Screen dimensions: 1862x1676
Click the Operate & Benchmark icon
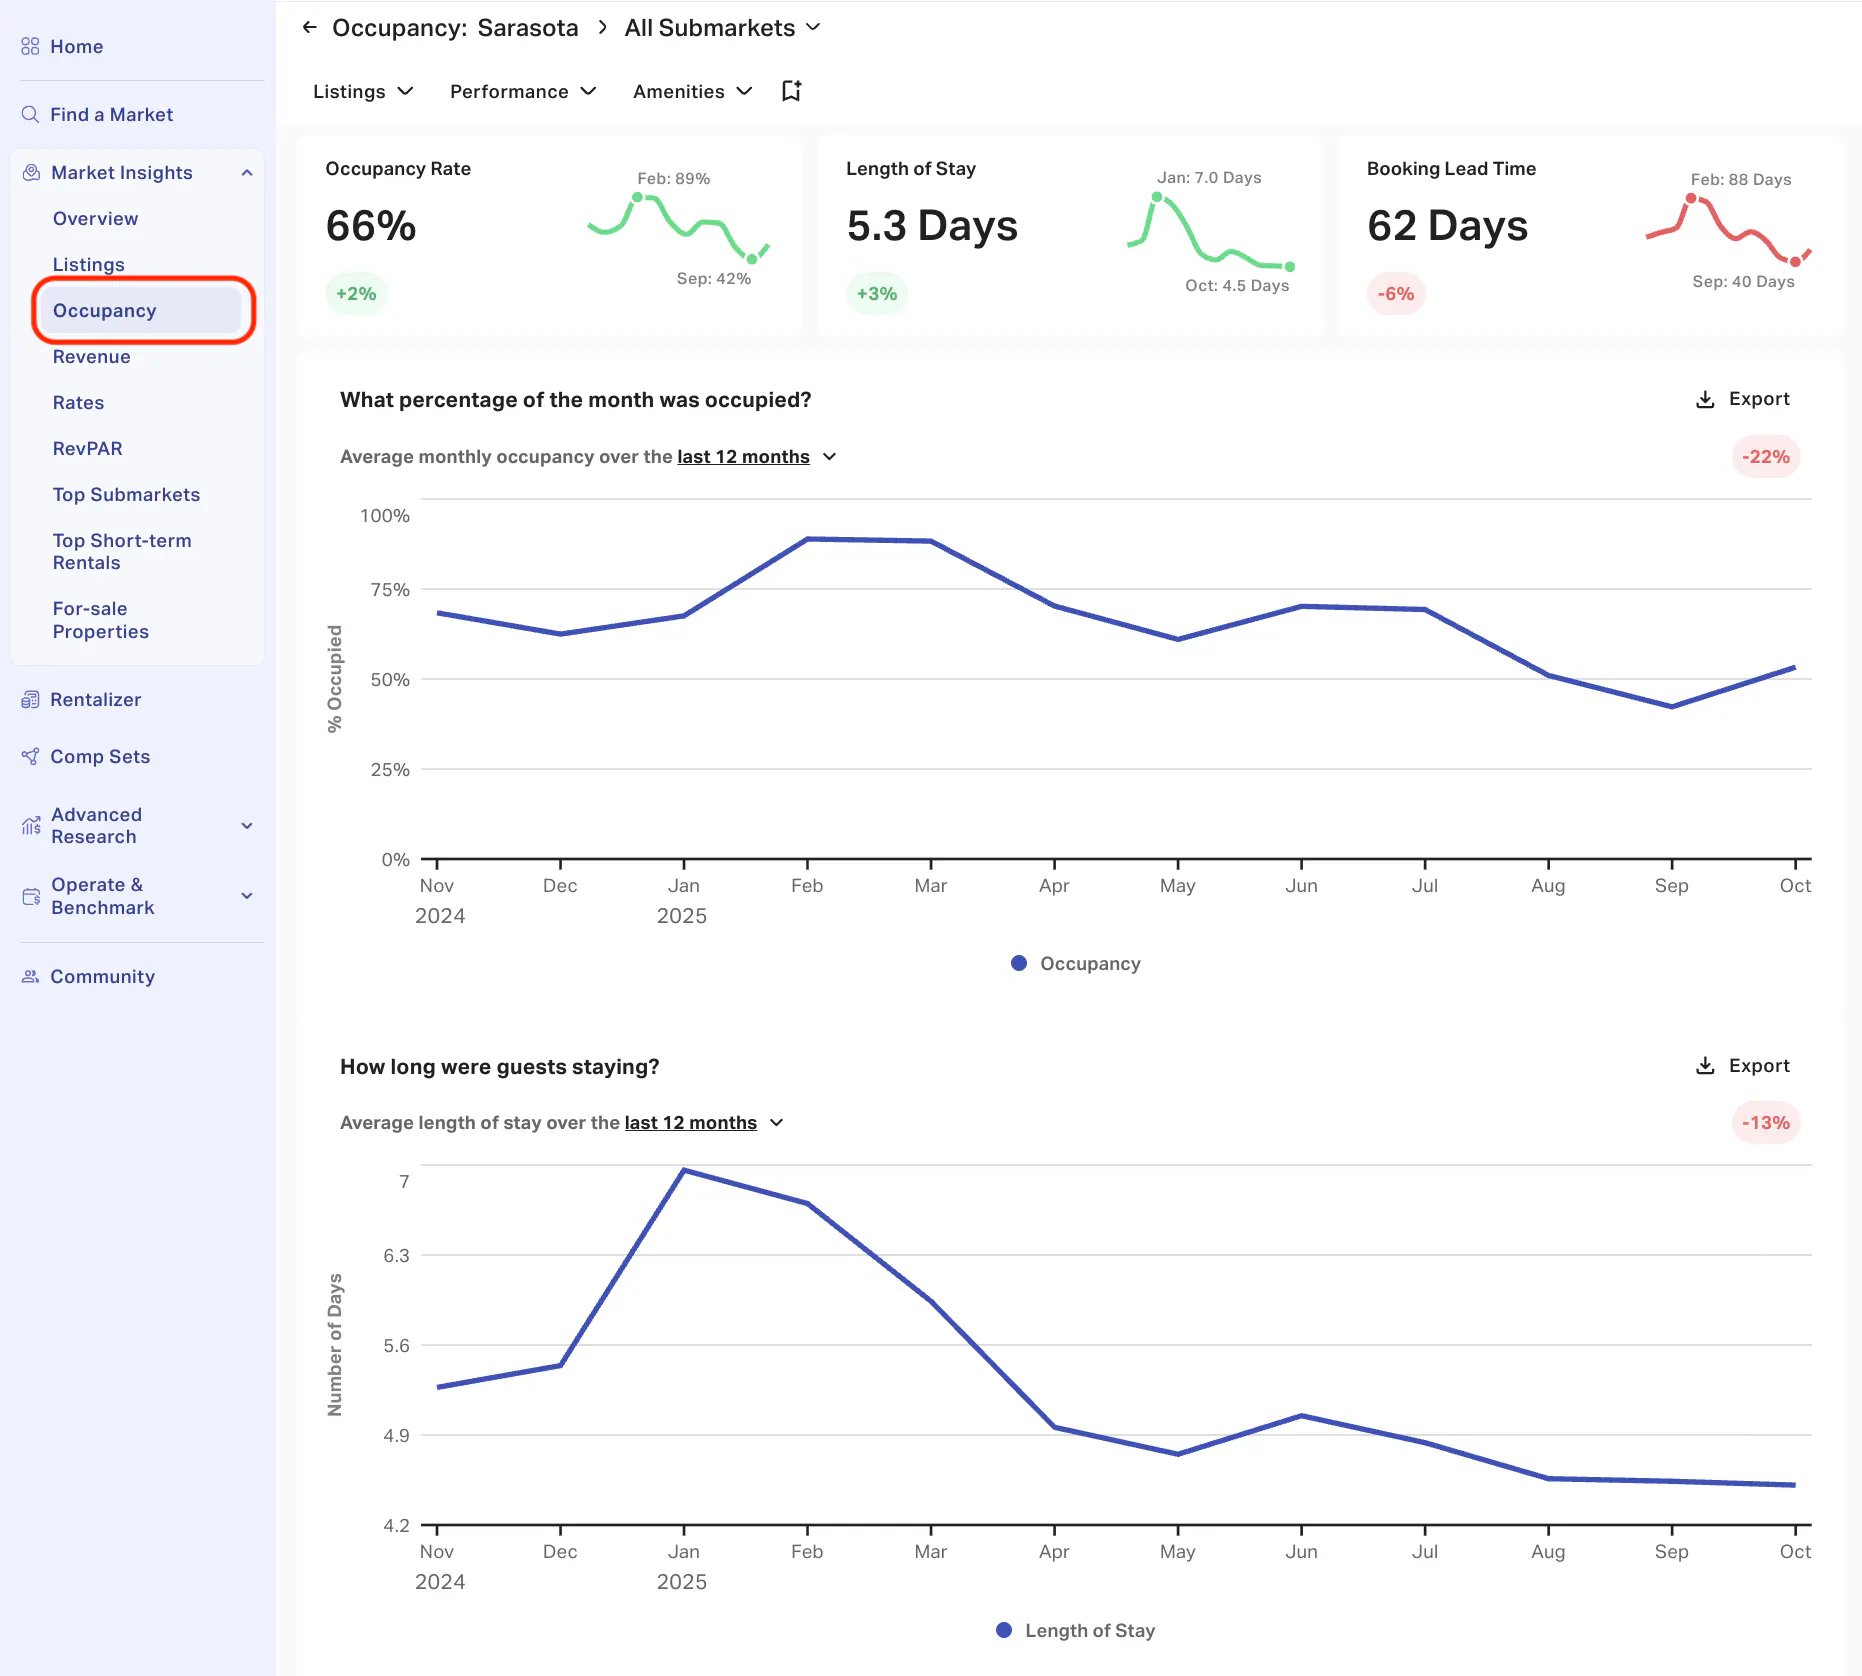click(x=31, y=896)
